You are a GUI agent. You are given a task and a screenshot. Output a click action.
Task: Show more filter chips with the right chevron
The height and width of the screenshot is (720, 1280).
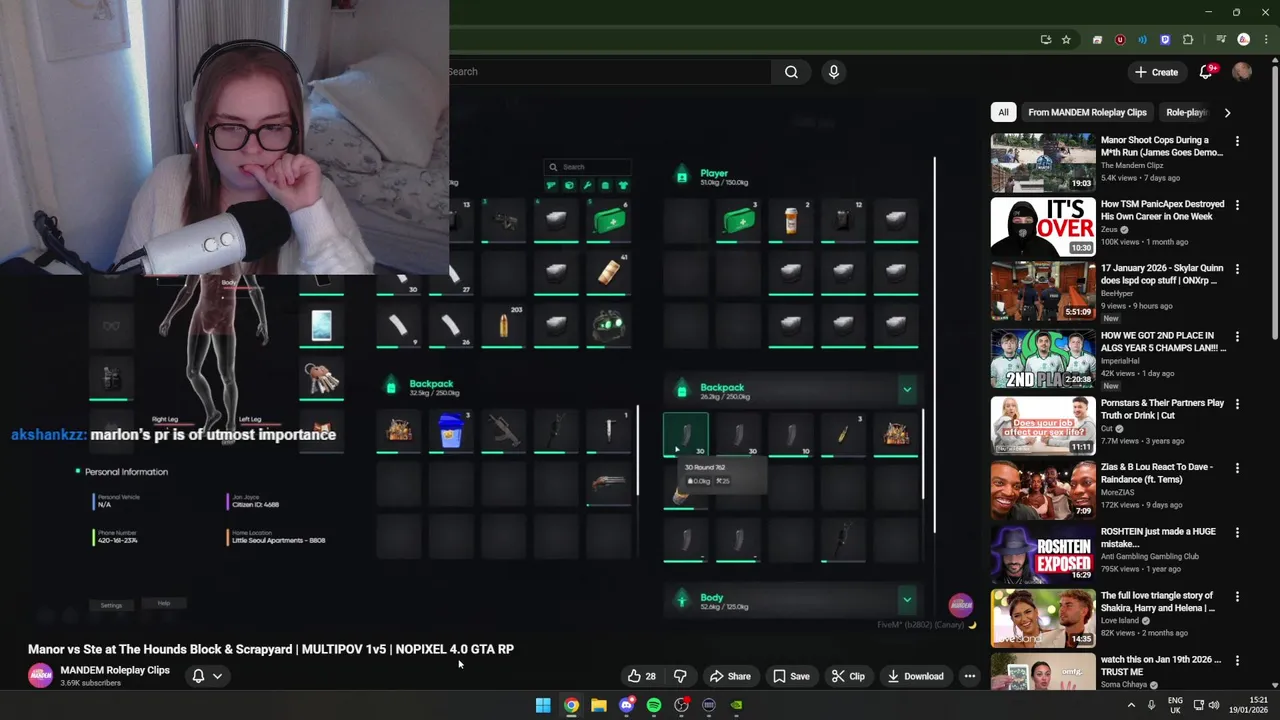point(1227,112)
